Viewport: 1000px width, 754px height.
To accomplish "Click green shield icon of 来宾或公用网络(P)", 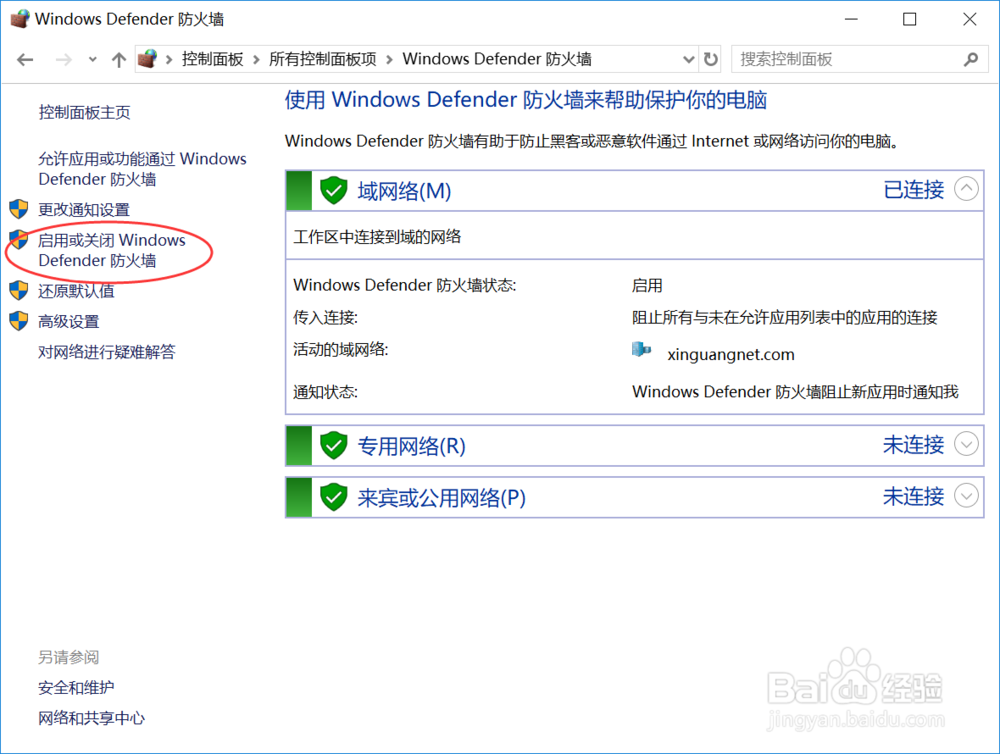I will click(334, 497).
